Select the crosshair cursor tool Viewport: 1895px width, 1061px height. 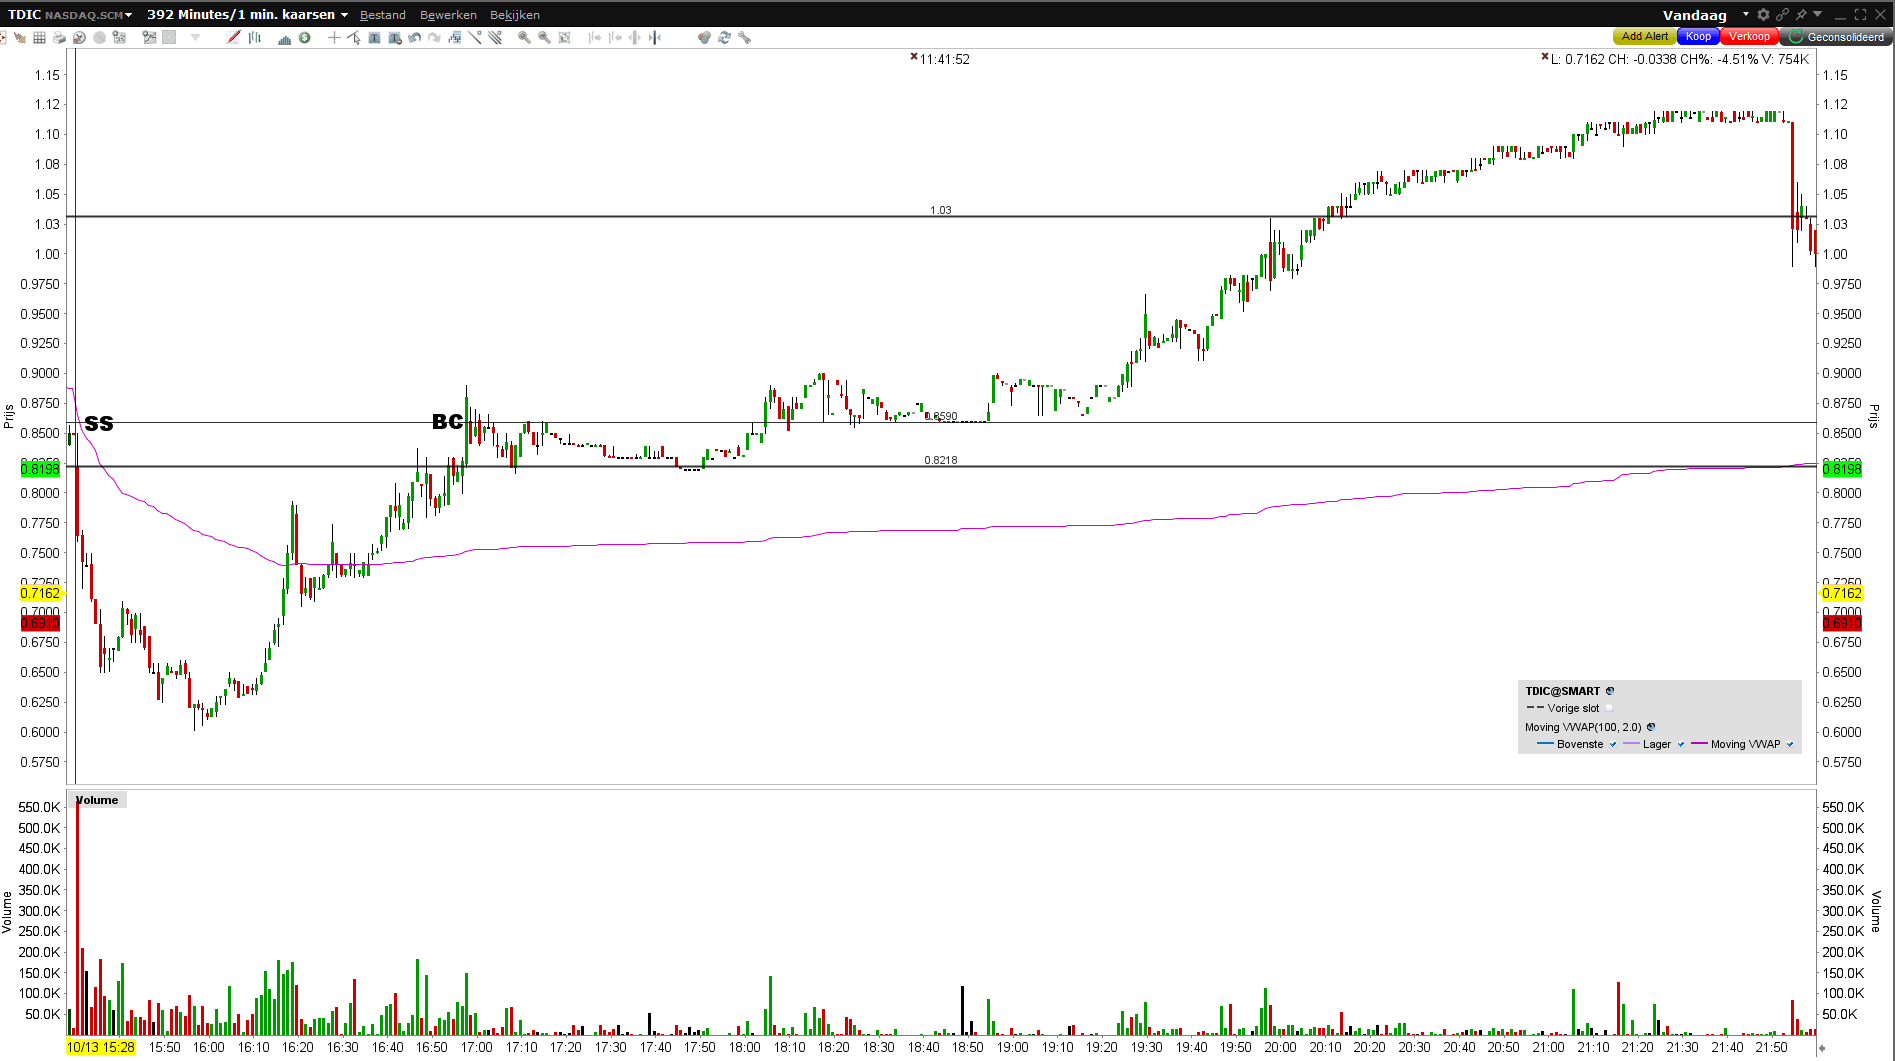tap(334, 37)
